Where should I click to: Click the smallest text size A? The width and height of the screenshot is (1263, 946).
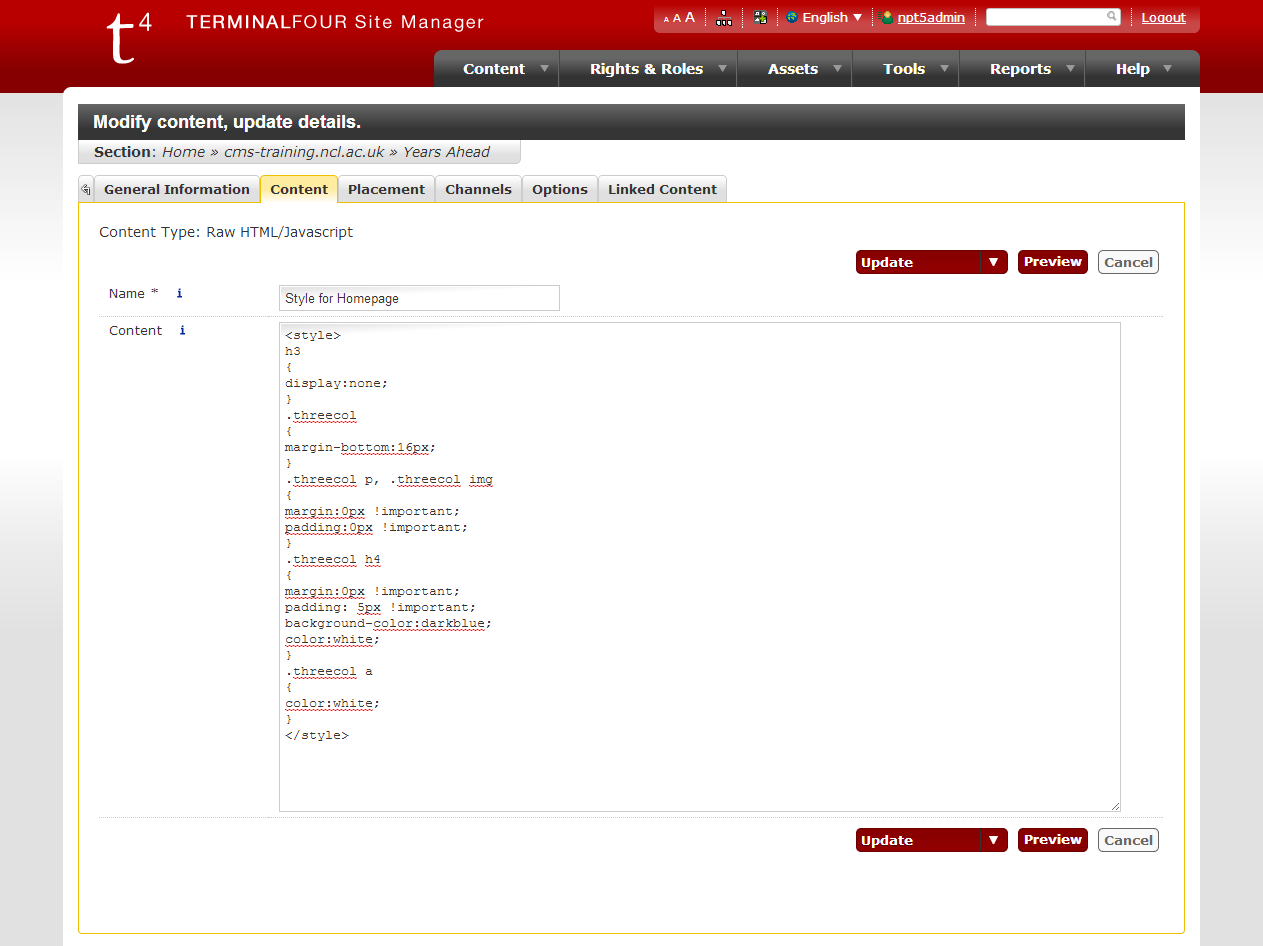tap(666, 19)
